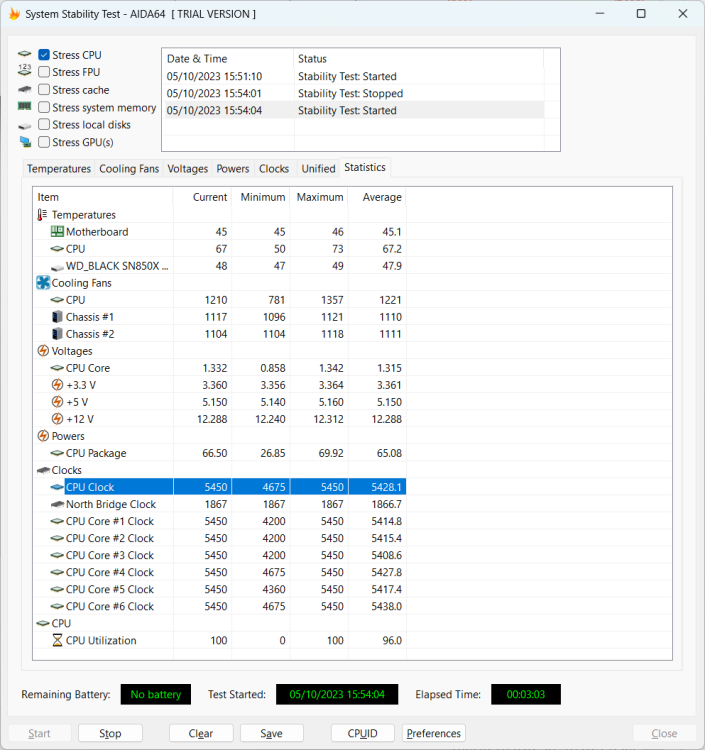Enable the Stress local disks checkbox

pos(44,124)
